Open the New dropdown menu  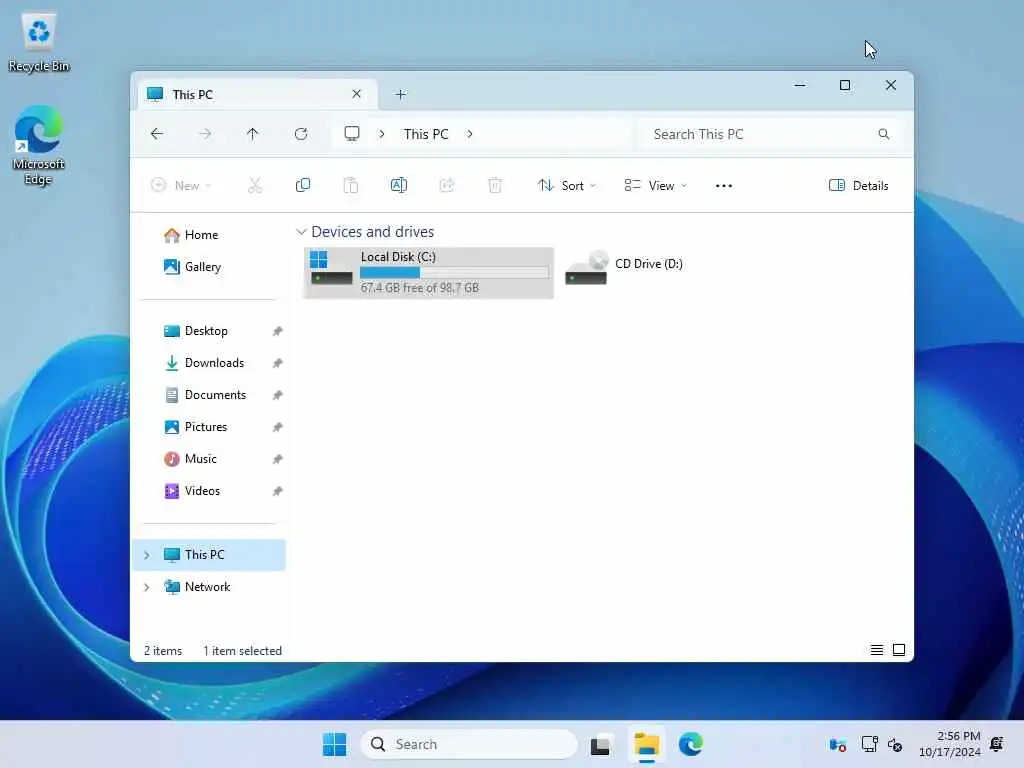coord(181,185)
